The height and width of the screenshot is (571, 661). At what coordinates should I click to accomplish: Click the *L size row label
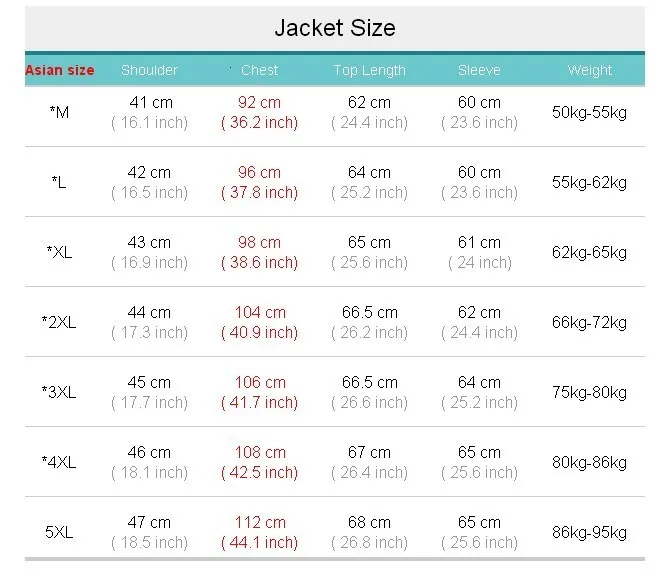click(x=60, y=182)
